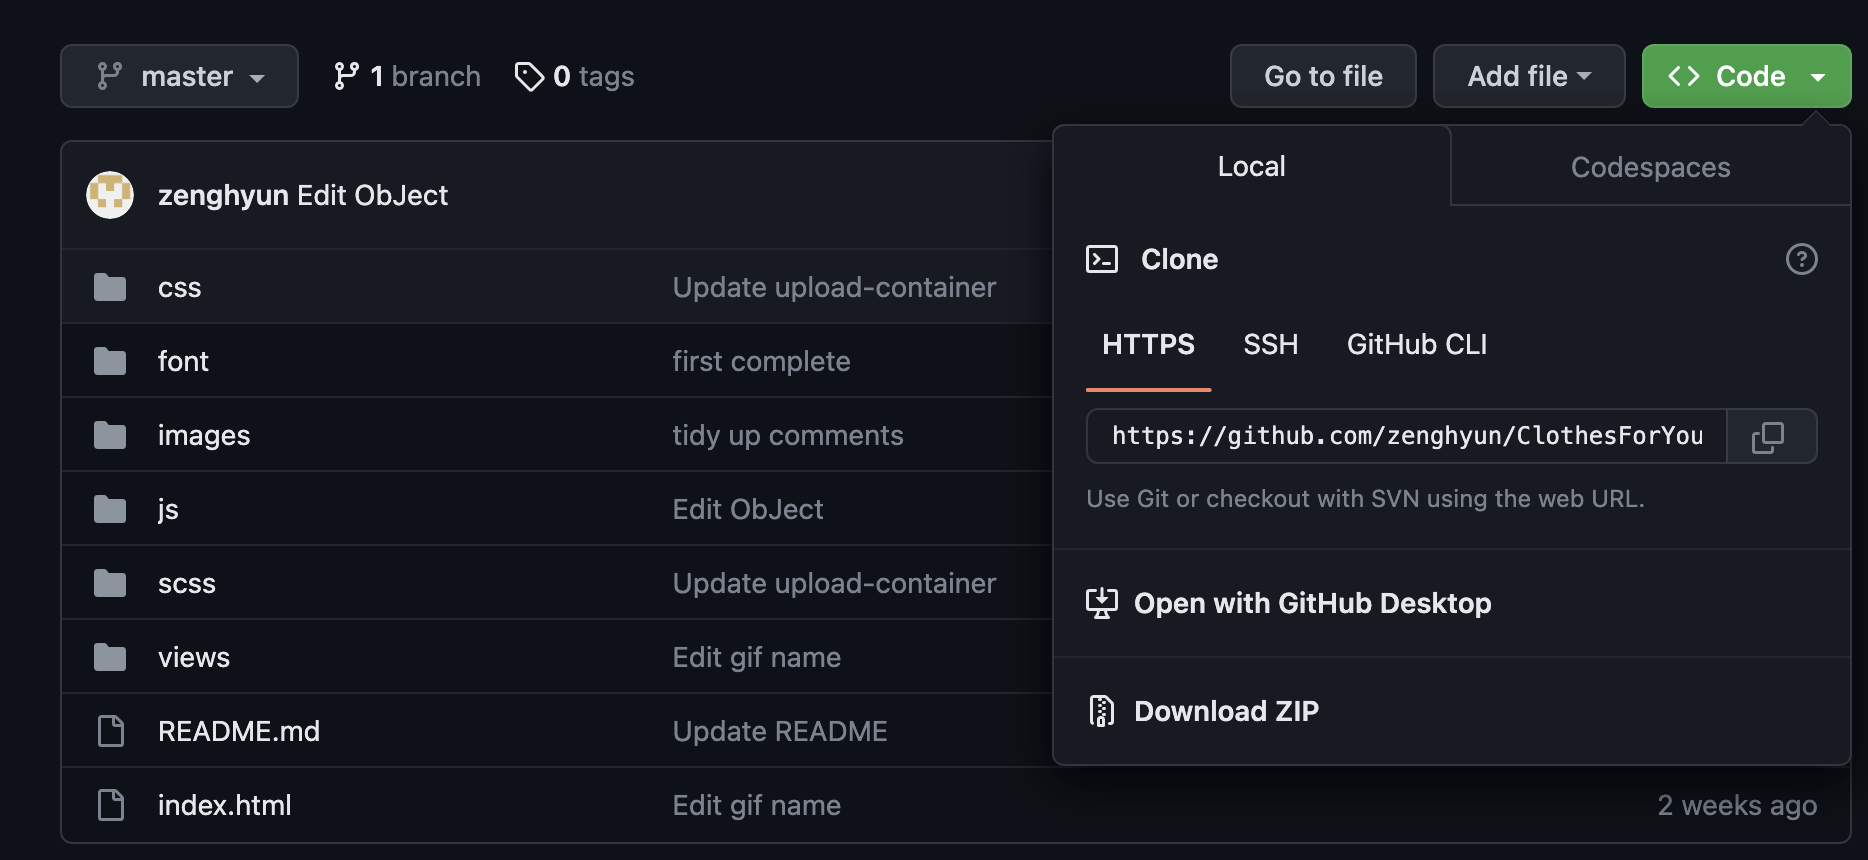Click the folder icon for scss
The image size is (1868, 860).
coord(110,583)
